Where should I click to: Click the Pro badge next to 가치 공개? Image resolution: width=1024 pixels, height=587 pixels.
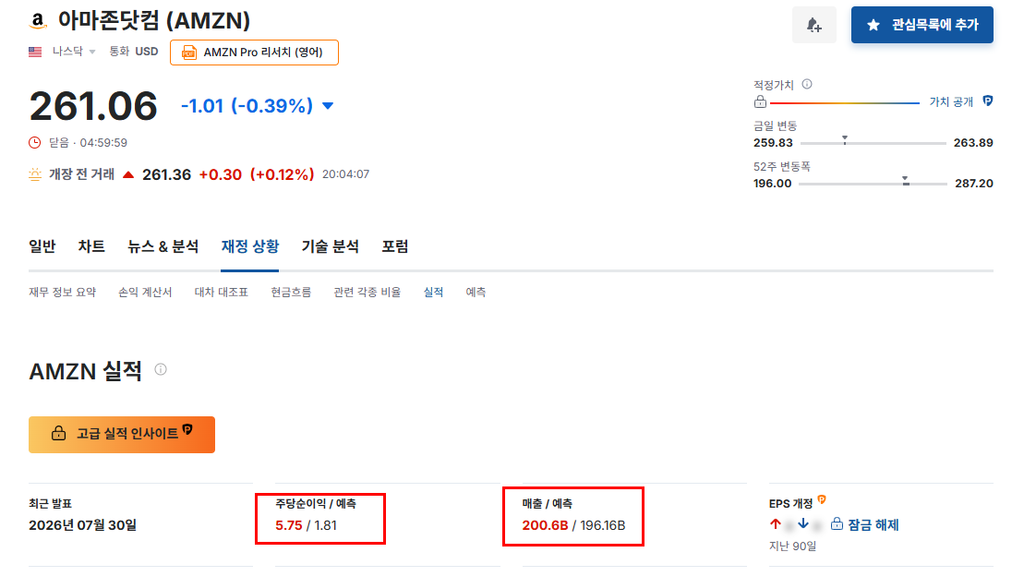(x=987, y=101)
